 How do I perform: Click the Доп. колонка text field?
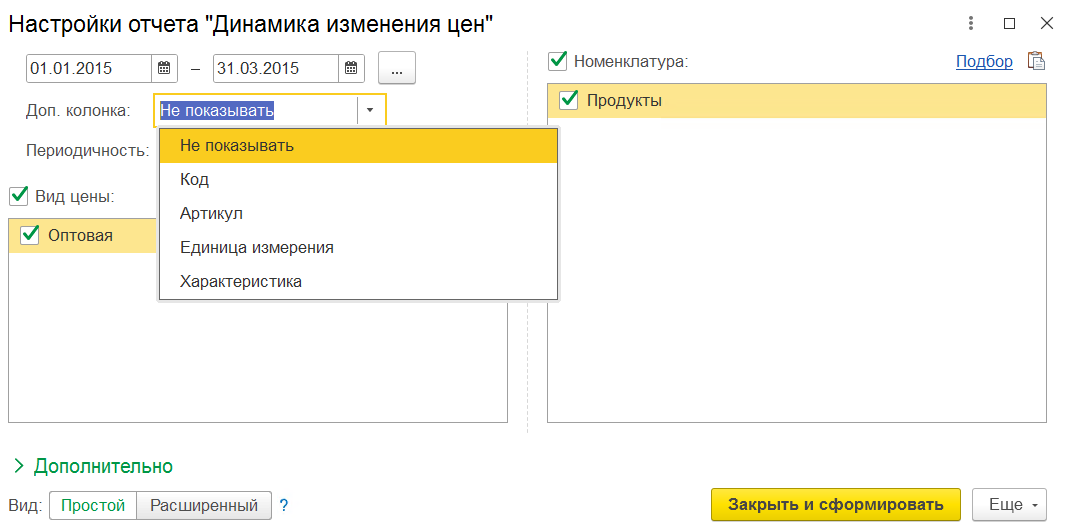click(257, 110)
